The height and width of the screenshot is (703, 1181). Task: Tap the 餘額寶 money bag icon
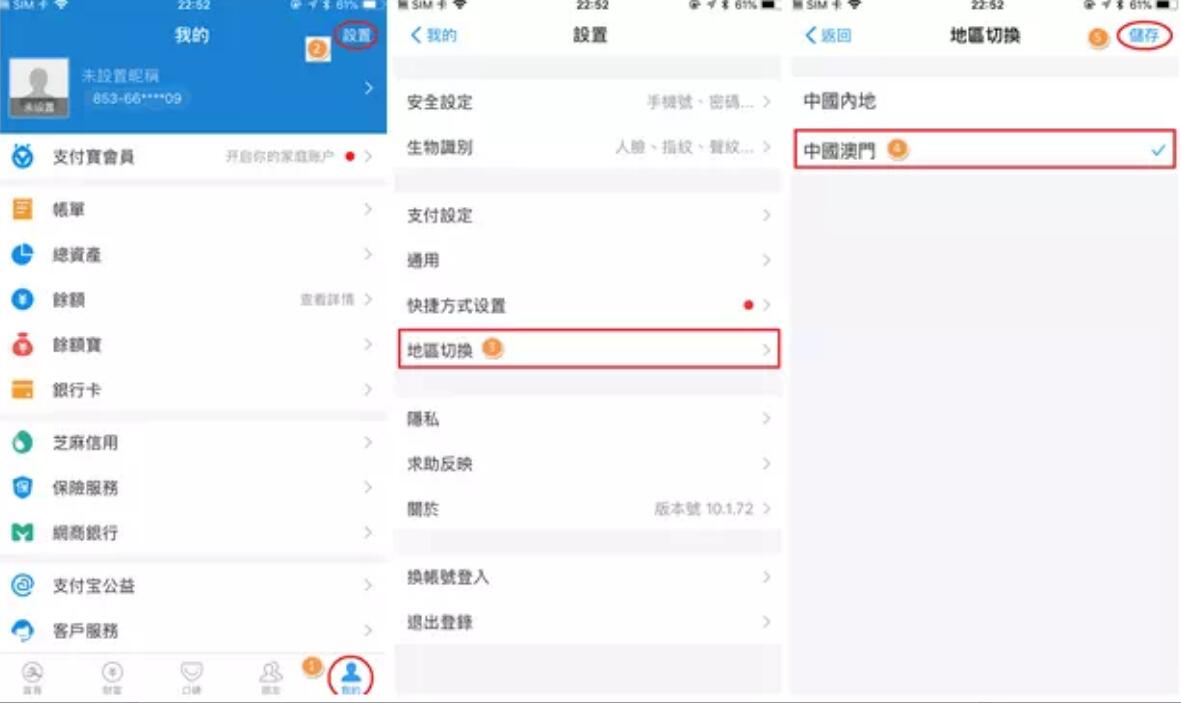tap(23, 344)
